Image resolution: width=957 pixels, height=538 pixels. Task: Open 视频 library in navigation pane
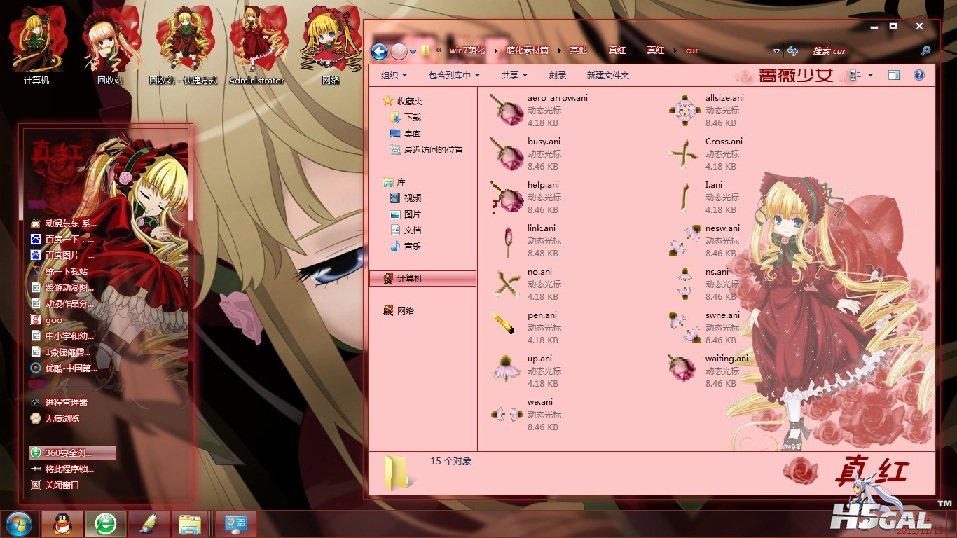click(x=405, y=198)
